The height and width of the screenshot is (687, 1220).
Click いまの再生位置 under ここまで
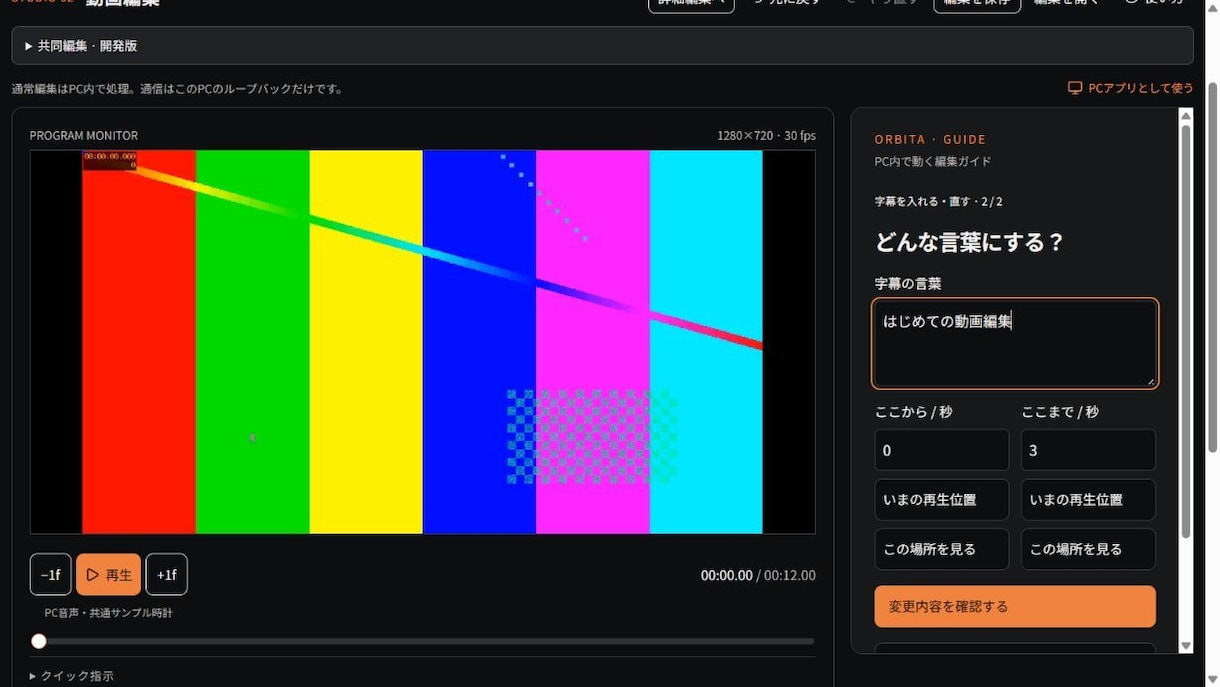click(x=1088, y=500)
